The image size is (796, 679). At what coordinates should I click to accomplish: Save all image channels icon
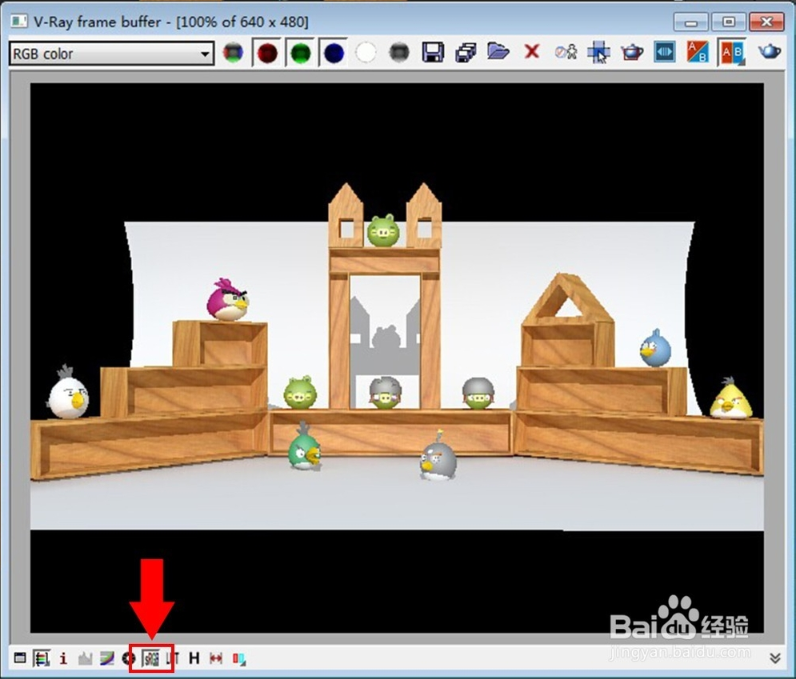pos(466,52)
